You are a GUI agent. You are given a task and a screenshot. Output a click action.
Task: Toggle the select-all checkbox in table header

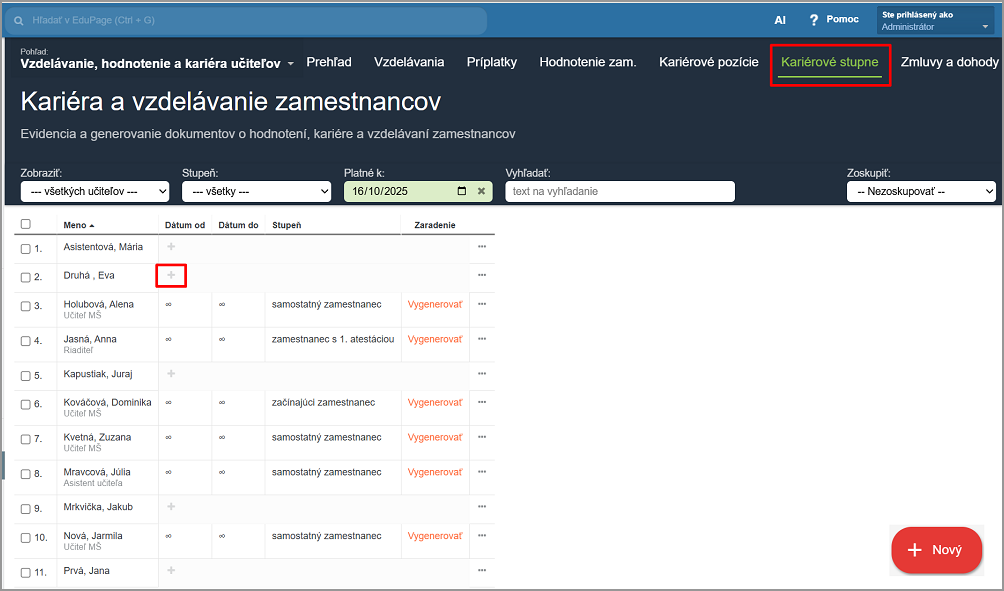[26, 225]
